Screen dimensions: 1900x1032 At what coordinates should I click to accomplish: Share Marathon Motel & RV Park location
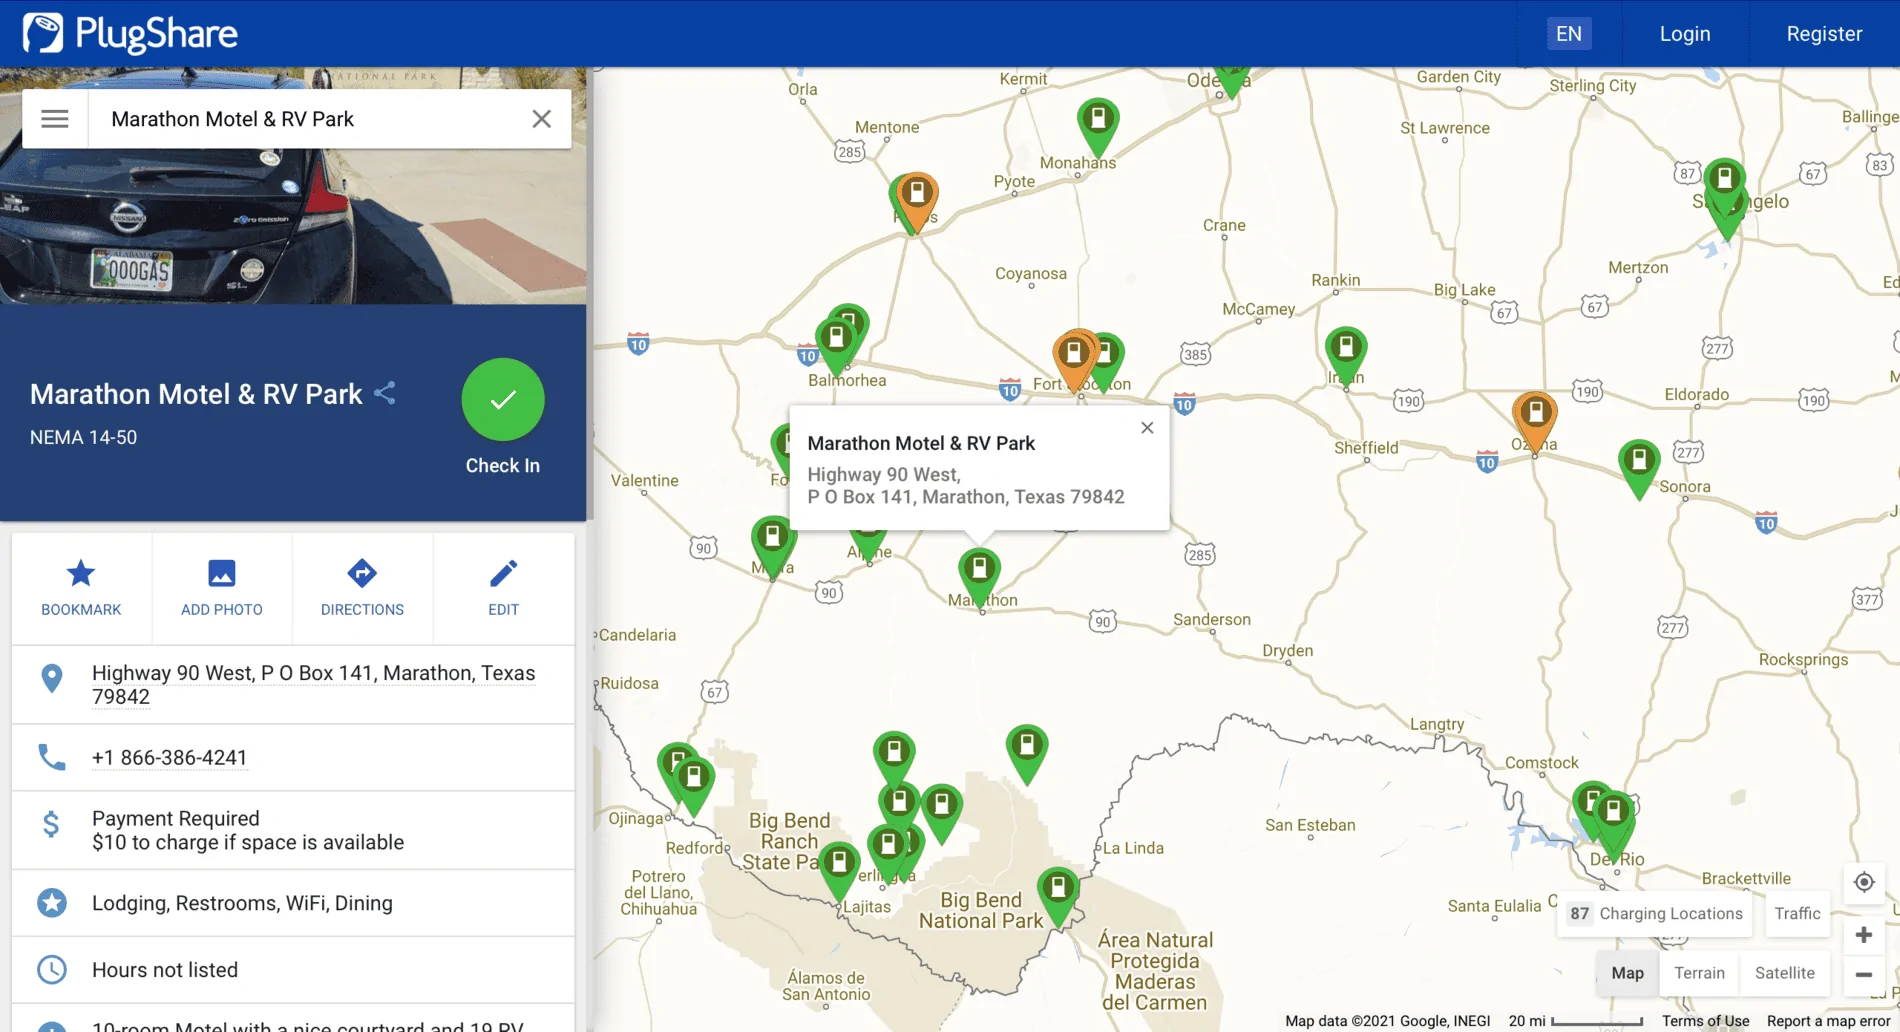[385, 393]
